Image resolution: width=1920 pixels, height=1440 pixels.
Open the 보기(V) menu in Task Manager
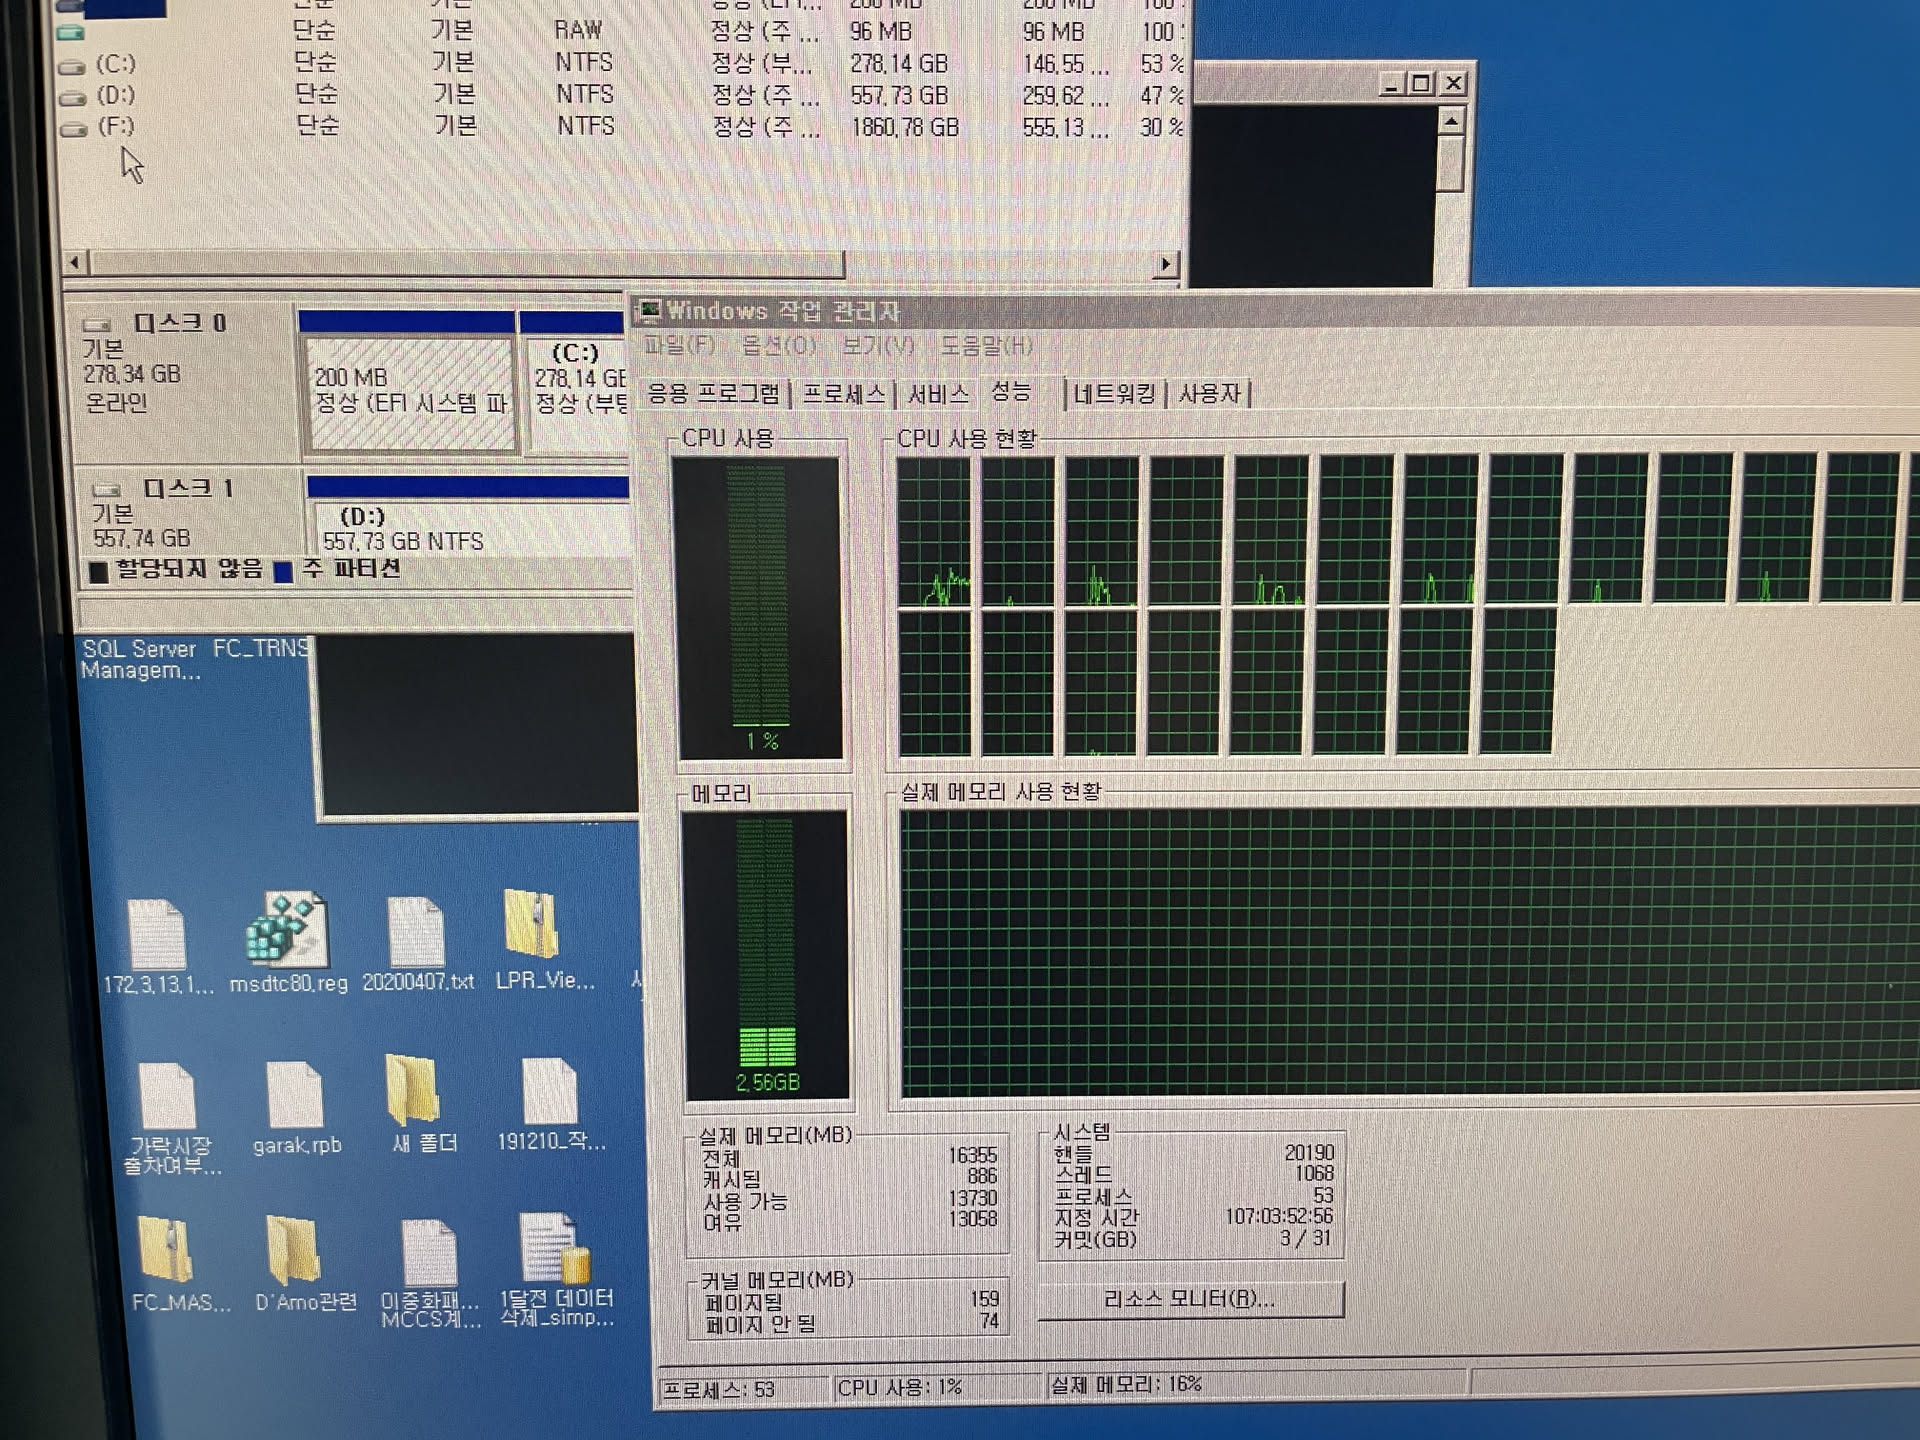(877, 346)
